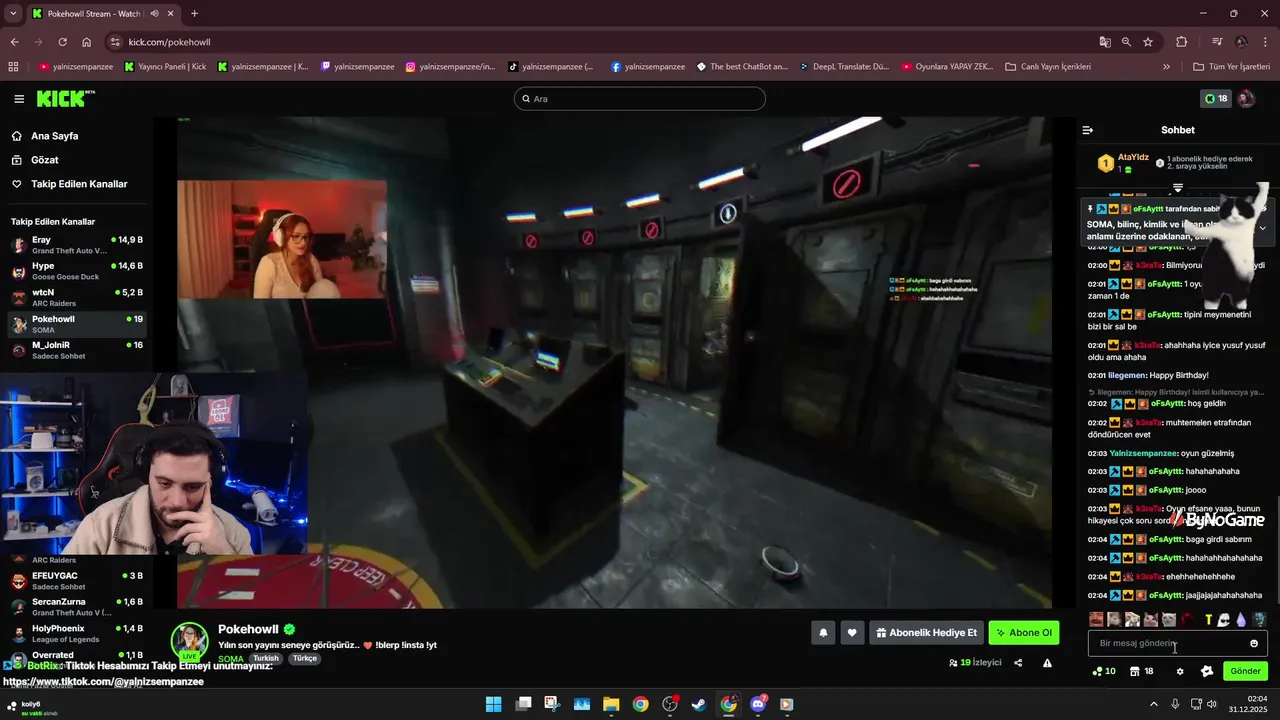Expand the pinned message chevron
Viewport: 1280px width, 720px height.
(x=1262, y=228)
